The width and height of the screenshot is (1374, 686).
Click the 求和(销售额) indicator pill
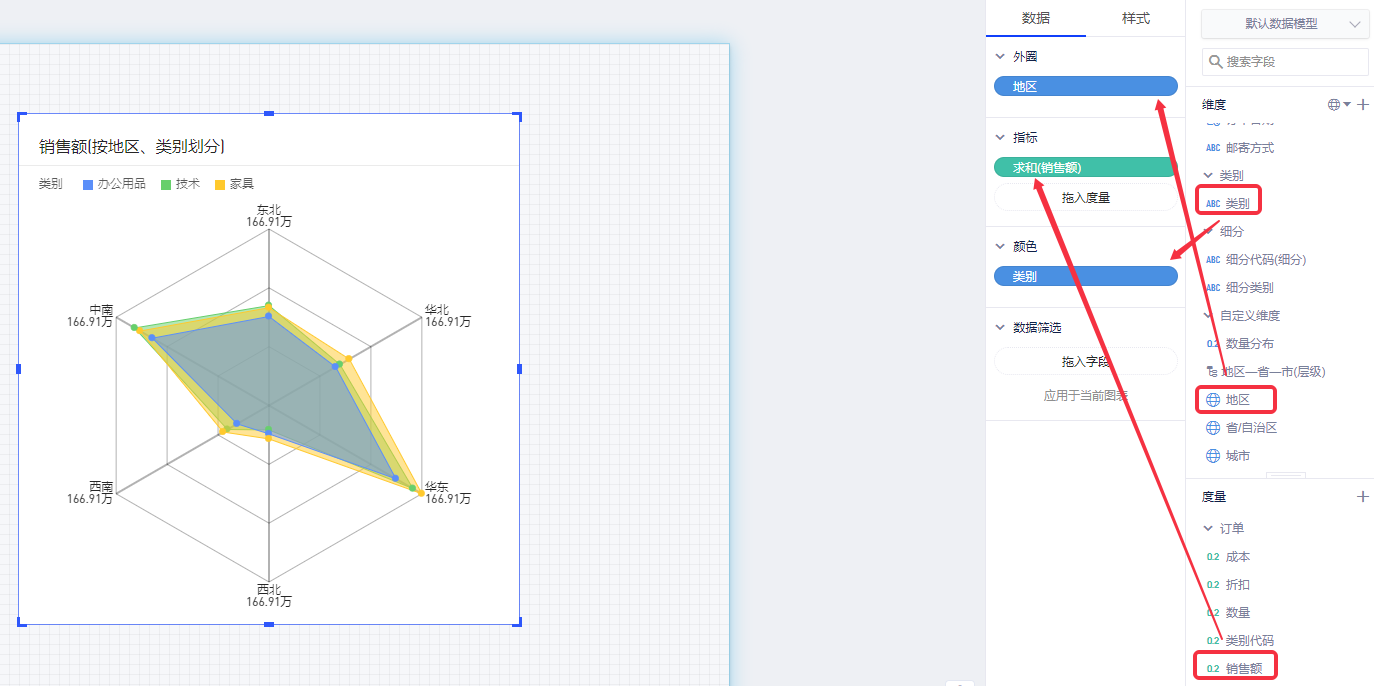pos(1085,168)
